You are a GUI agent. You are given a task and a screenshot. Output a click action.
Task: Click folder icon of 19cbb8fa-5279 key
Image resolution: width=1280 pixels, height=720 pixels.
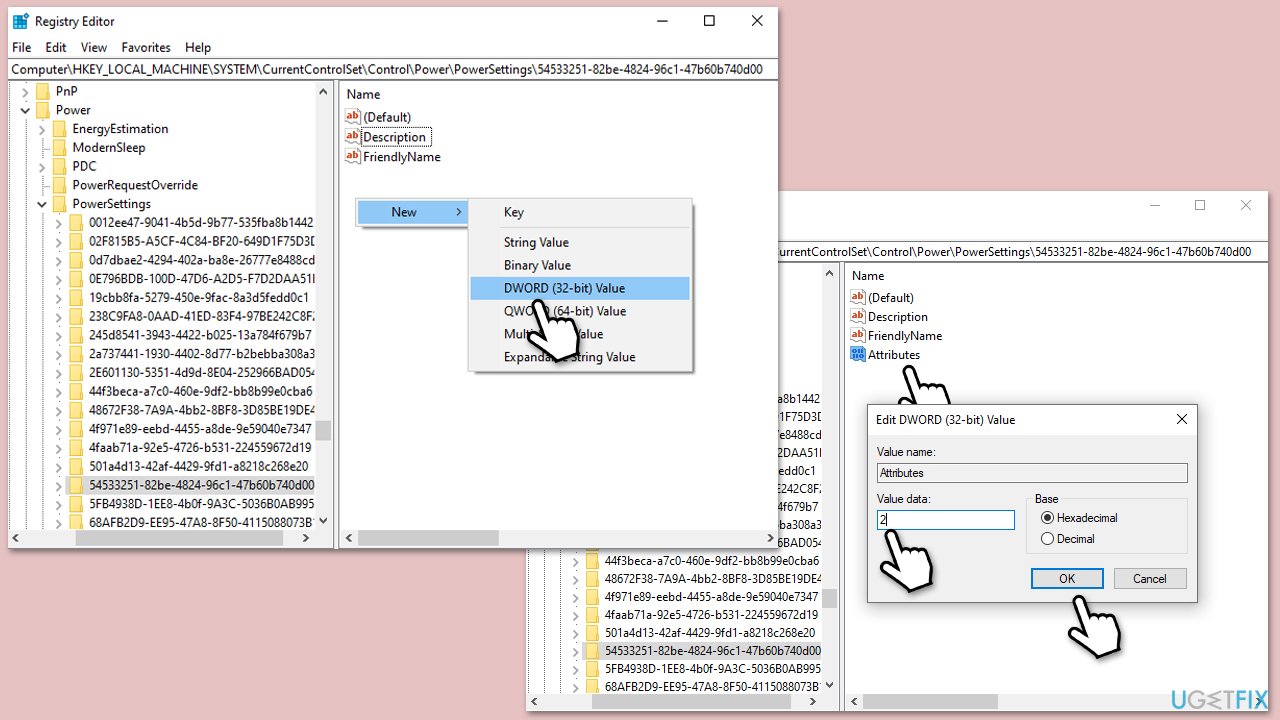(76, 297)
